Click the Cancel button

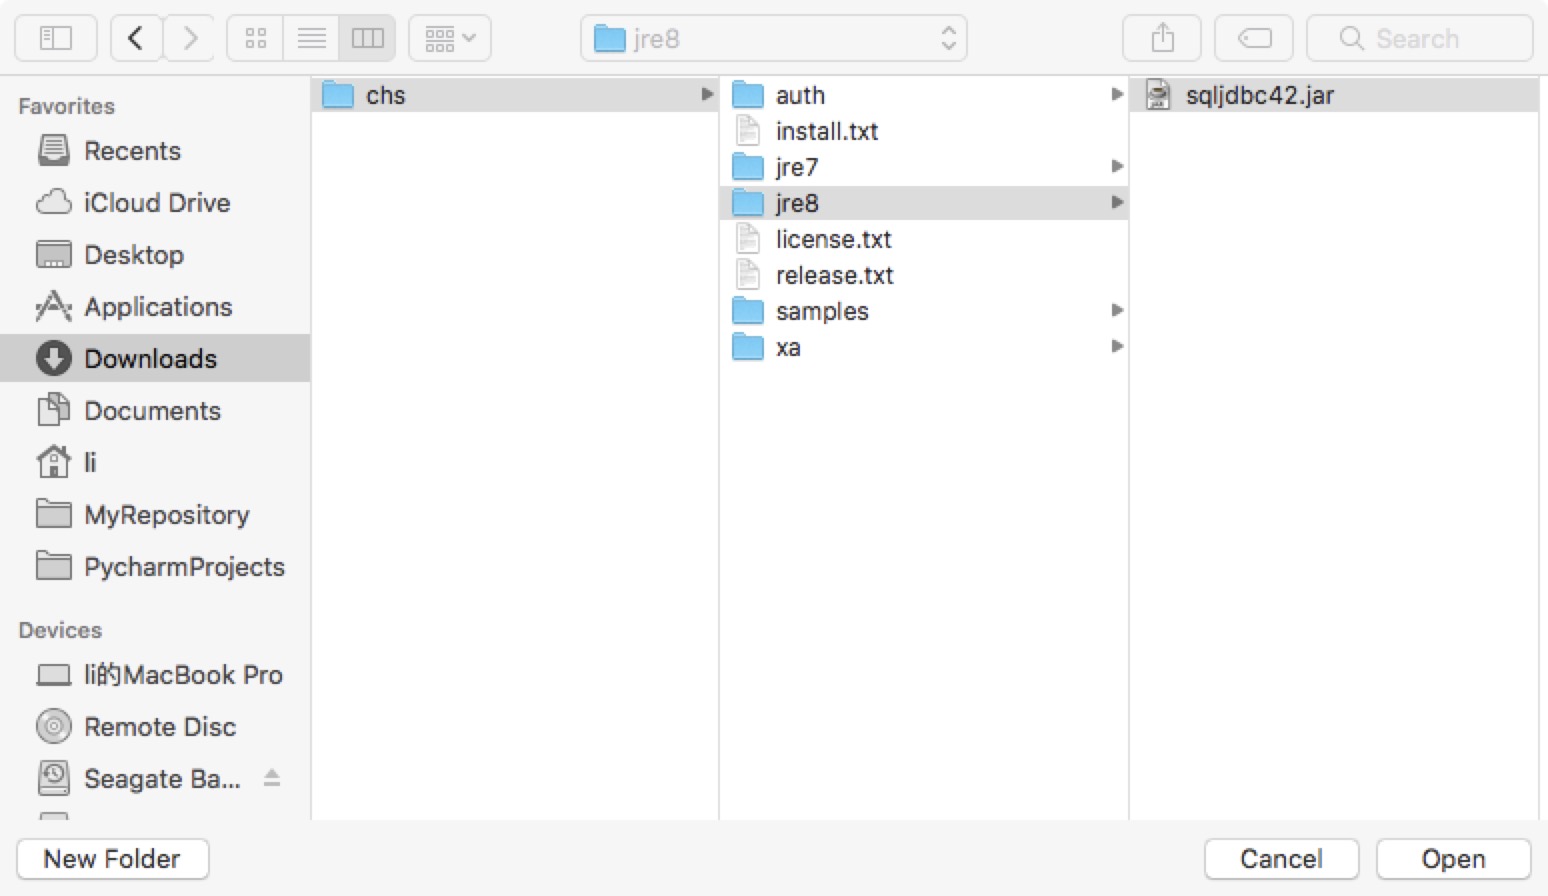[x=1281, y=859]
